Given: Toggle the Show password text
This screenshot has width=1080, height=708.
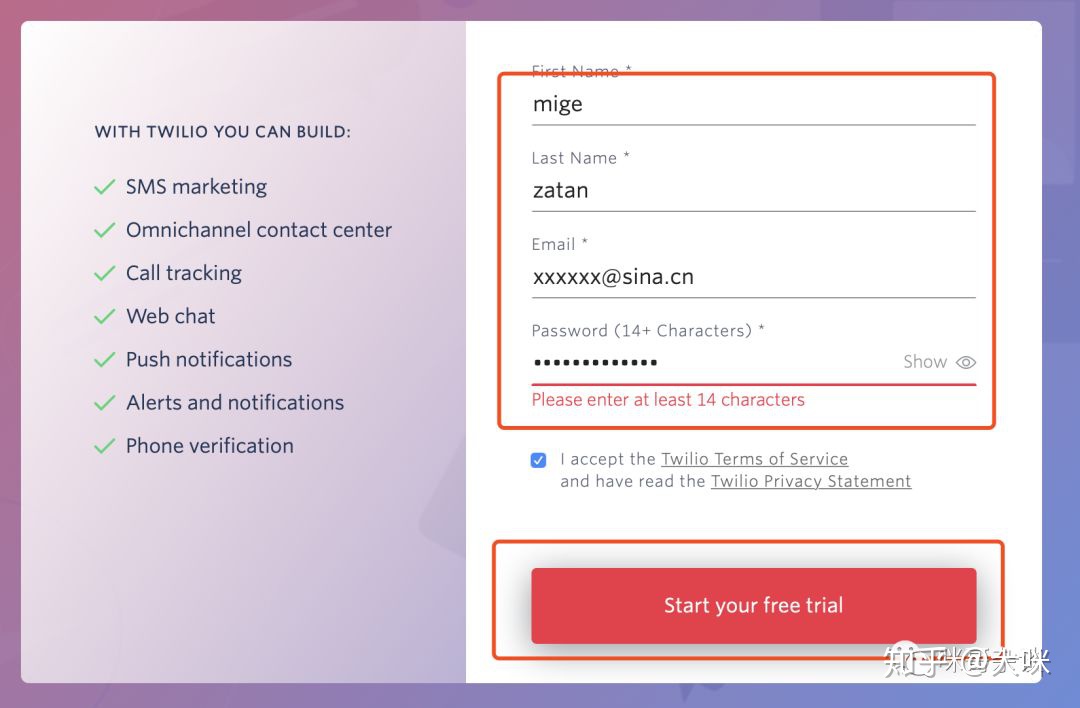Looking at the screenshot, I should (x=925, y=362).
